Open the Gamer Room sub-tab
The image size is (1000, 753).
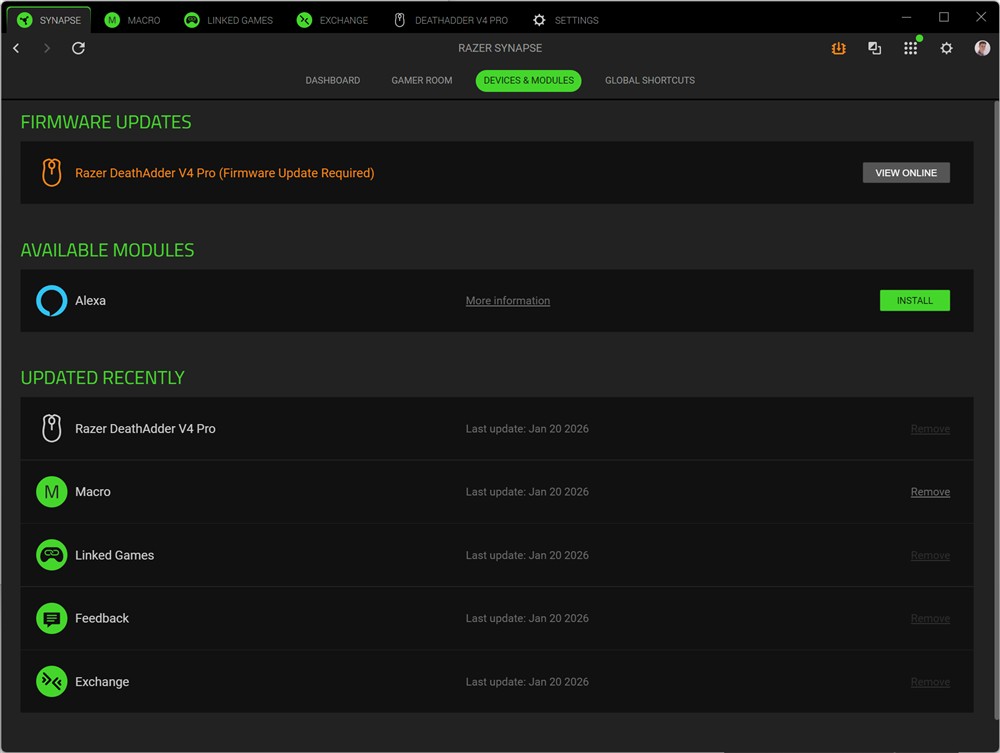[421, 80]
